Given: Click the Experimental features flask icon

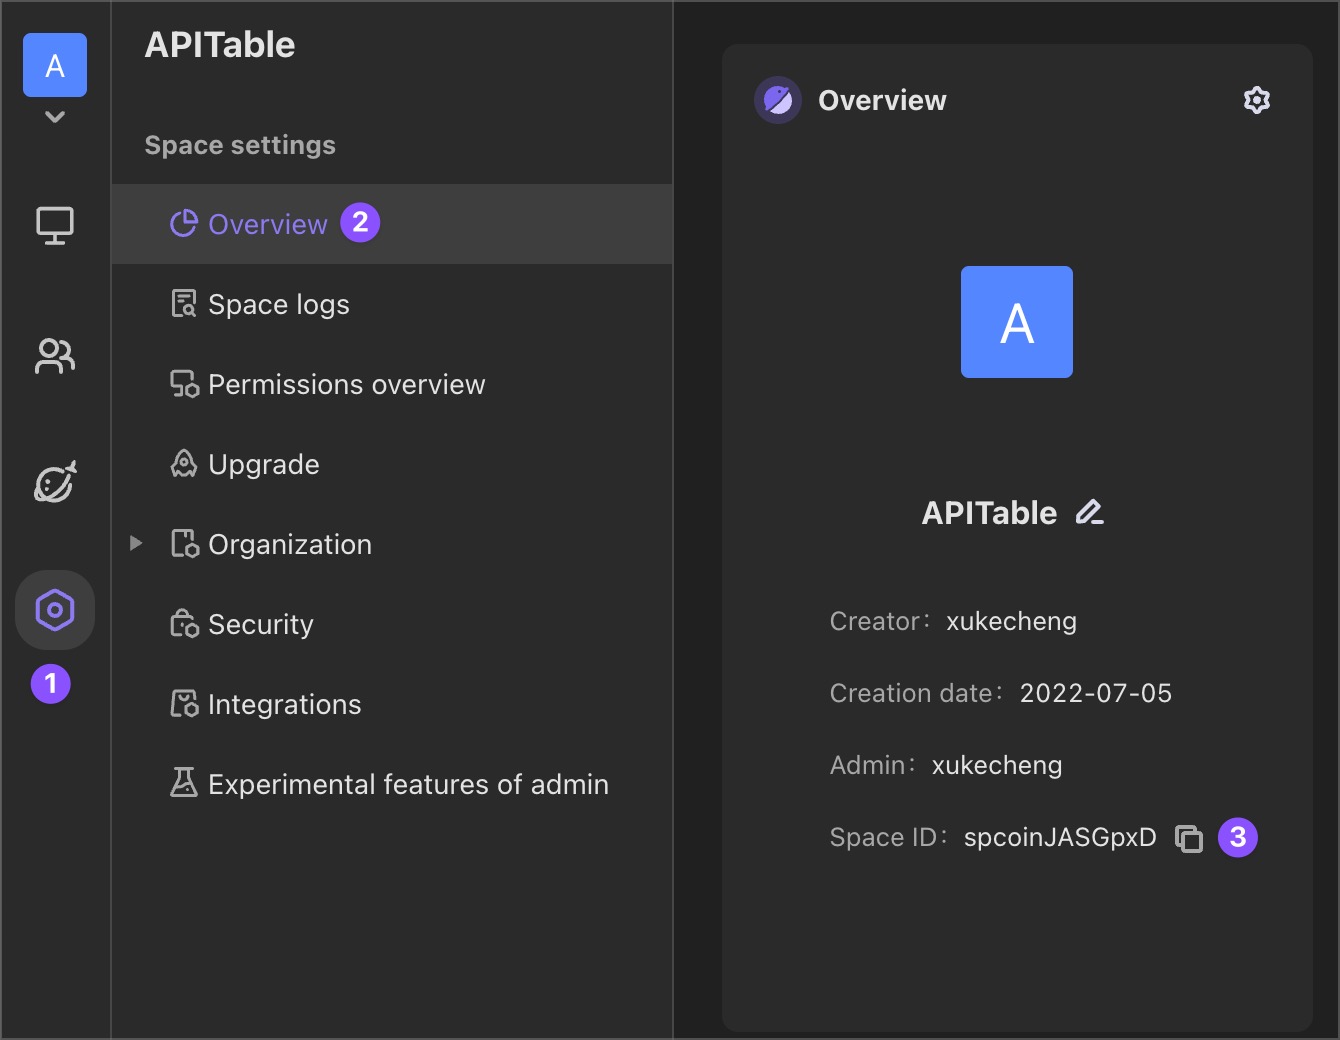Looking at the screenshot, I should pos(184,783).
